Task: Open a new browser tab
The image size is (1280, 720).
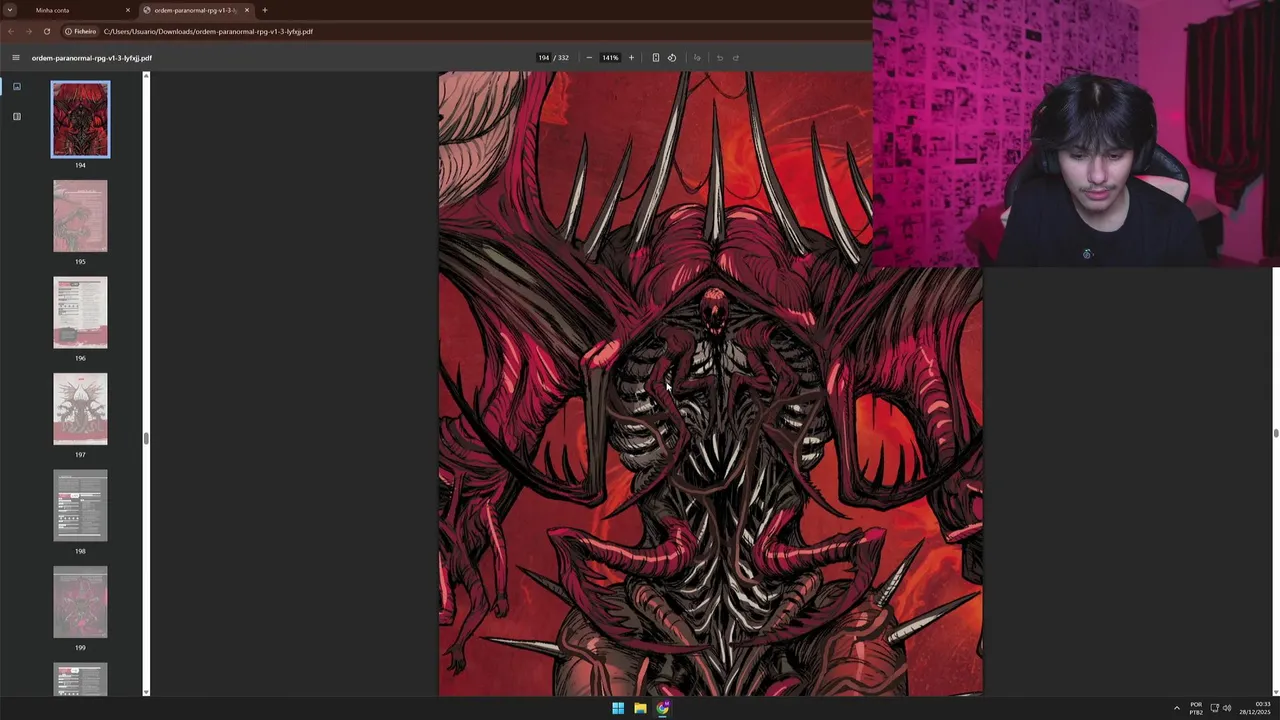Action: [x=265, y=10]
